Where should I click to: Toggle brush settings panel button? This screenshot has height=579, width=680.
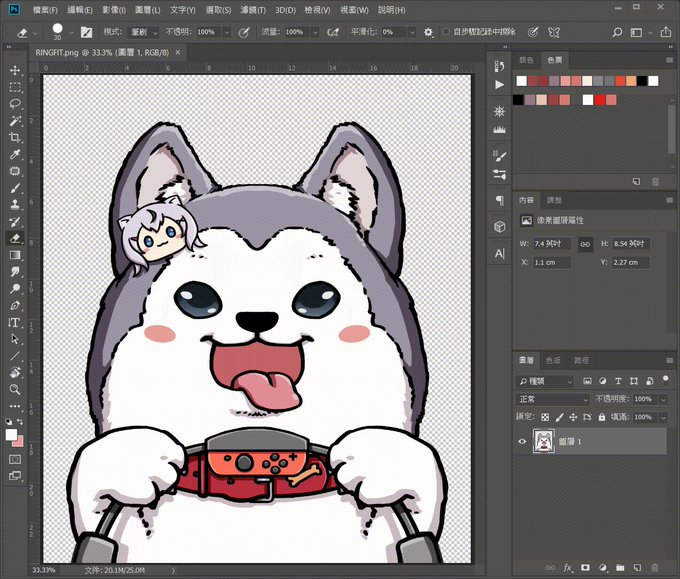tap(86, 32)
